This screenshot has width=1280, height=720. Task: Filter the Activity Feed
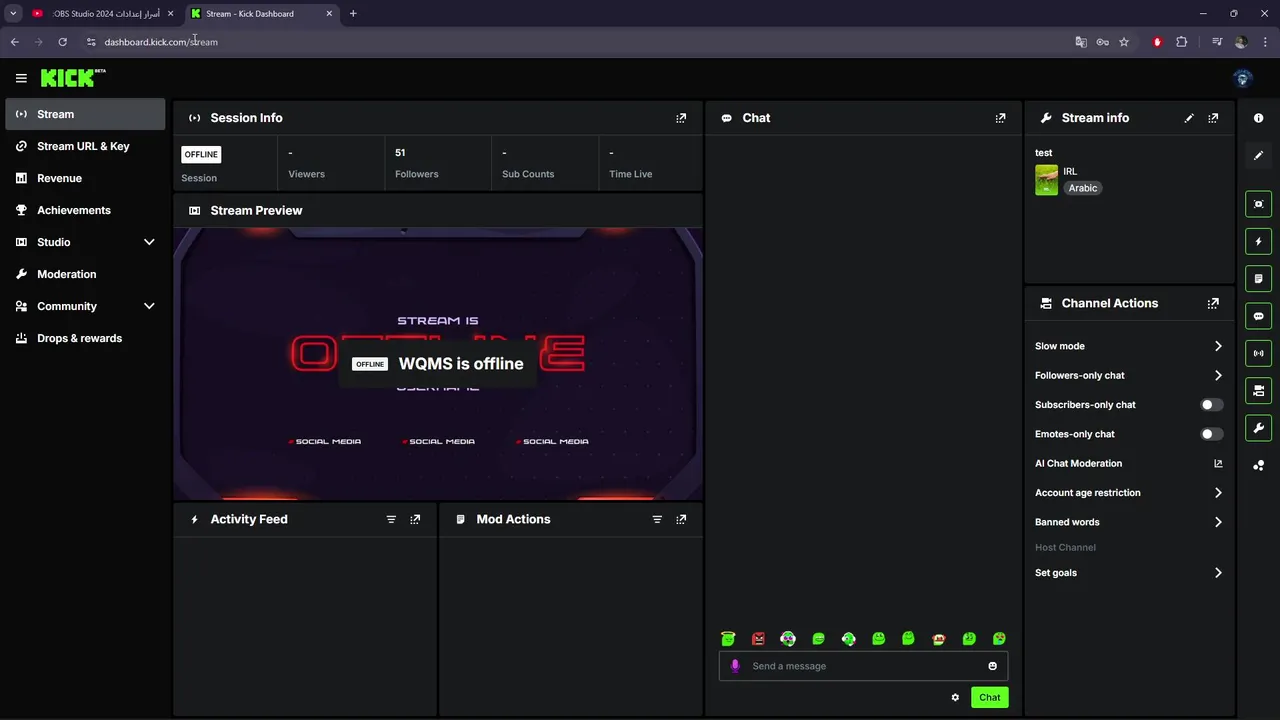tap(391, 519)
